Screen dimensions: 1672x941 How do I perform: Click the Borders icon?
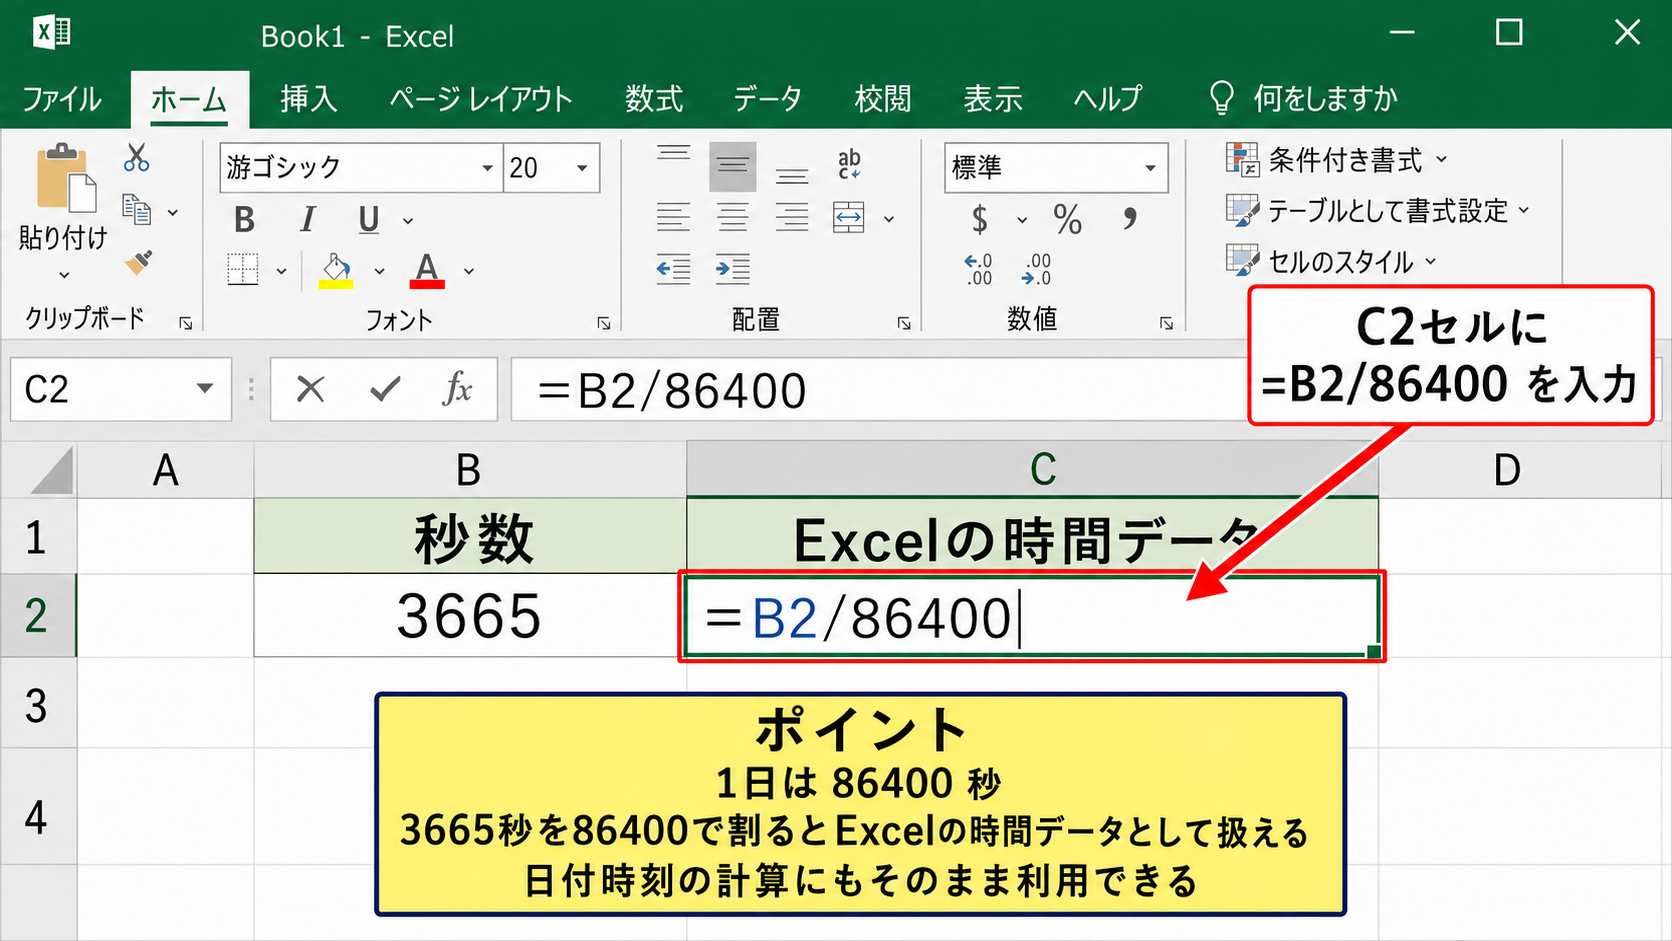tap(243, 269)
